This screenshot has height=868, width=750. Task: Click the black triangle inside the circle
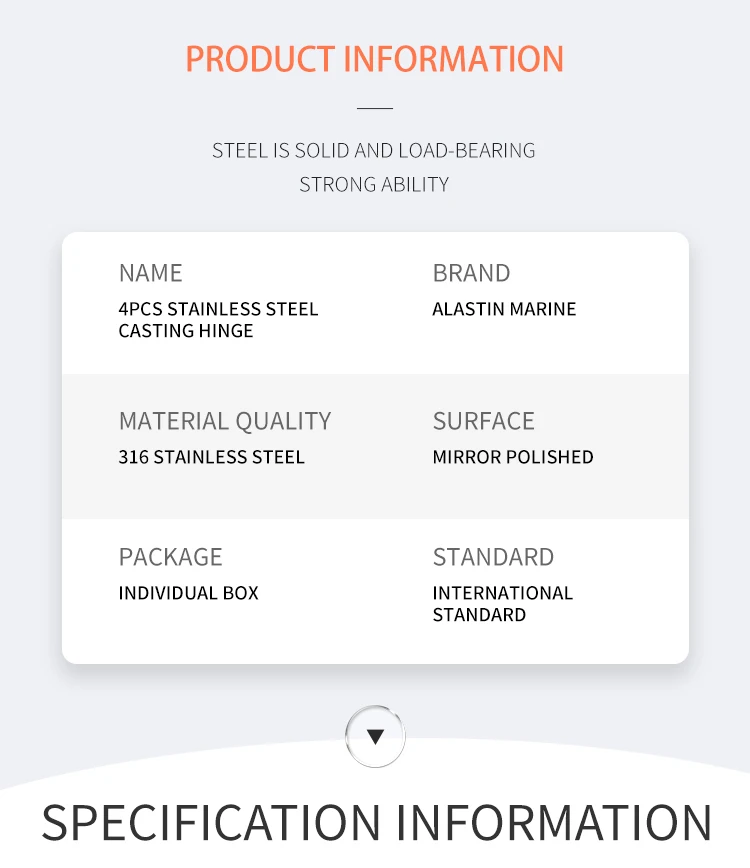click(x=375, y=736)
